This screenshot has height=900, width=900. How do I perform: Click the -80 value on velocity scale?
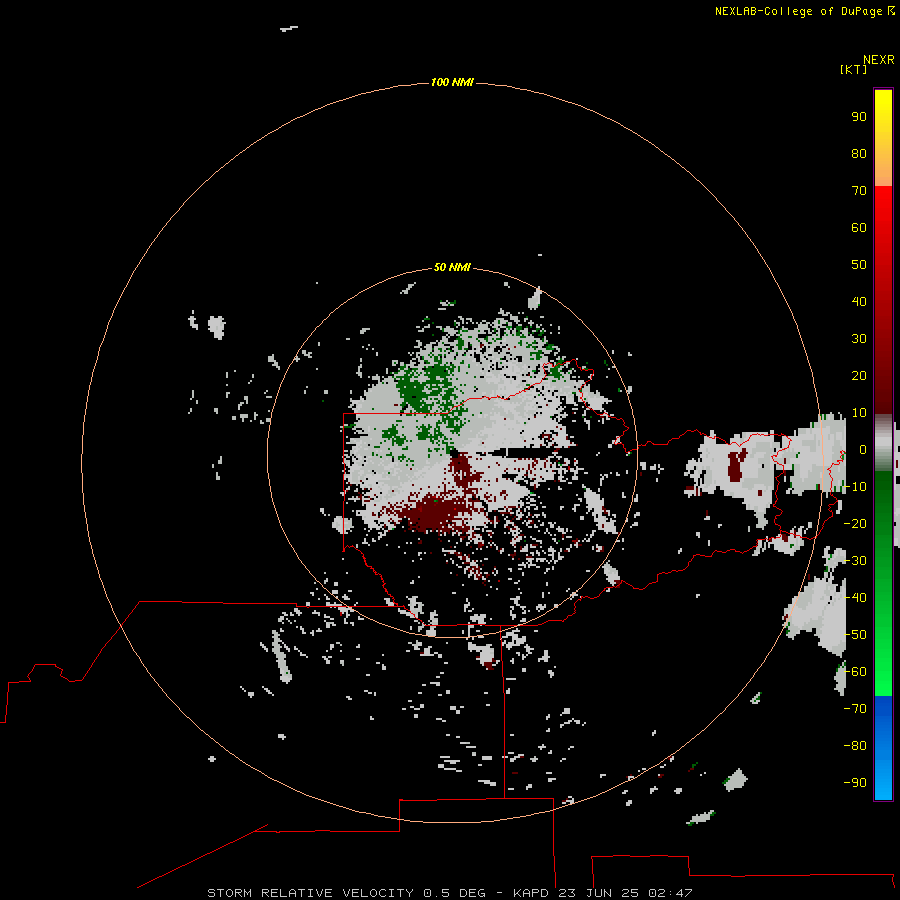click(x=855, y=746)
